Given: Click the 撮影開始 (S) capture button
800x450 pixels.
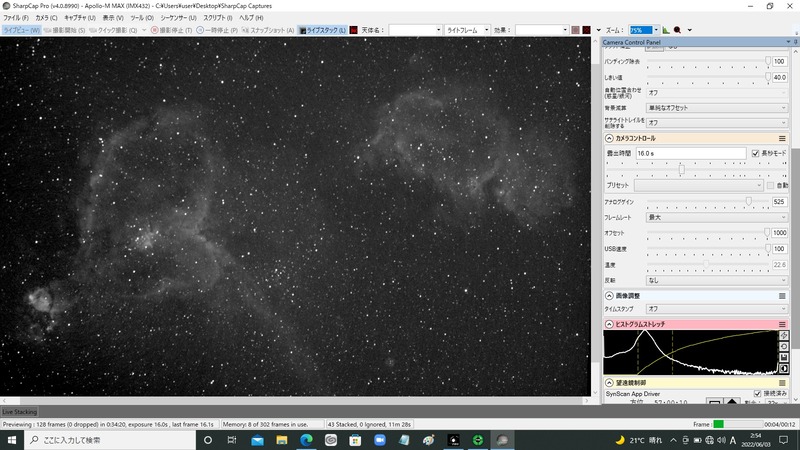Looking at the screenshot, I should point(64,30).
